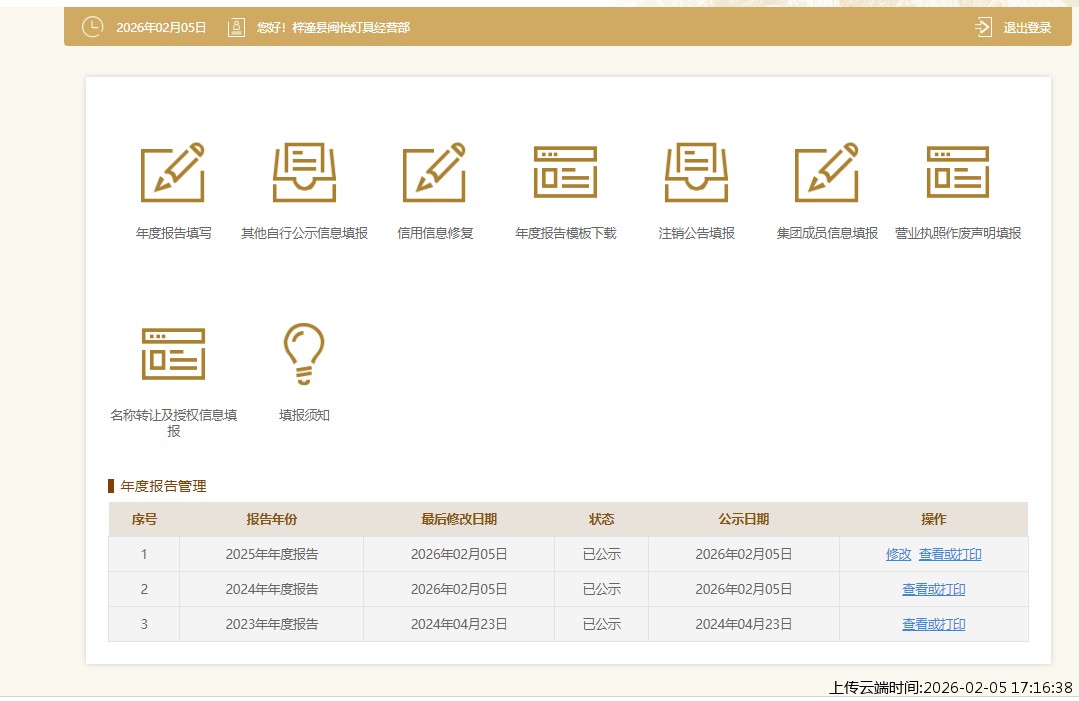
Task: Open the 营业执照作废声明填报 icon
Action: point(957,172)
